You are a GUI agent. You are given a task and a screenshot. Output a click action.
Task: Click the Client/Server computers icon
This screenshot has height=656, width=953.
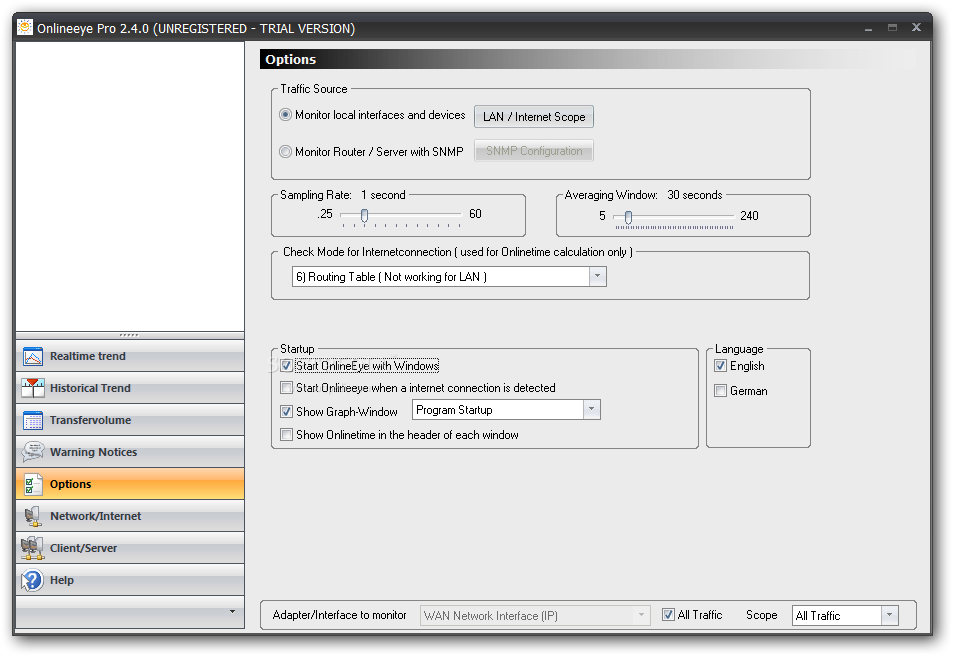tap(33, 548)
